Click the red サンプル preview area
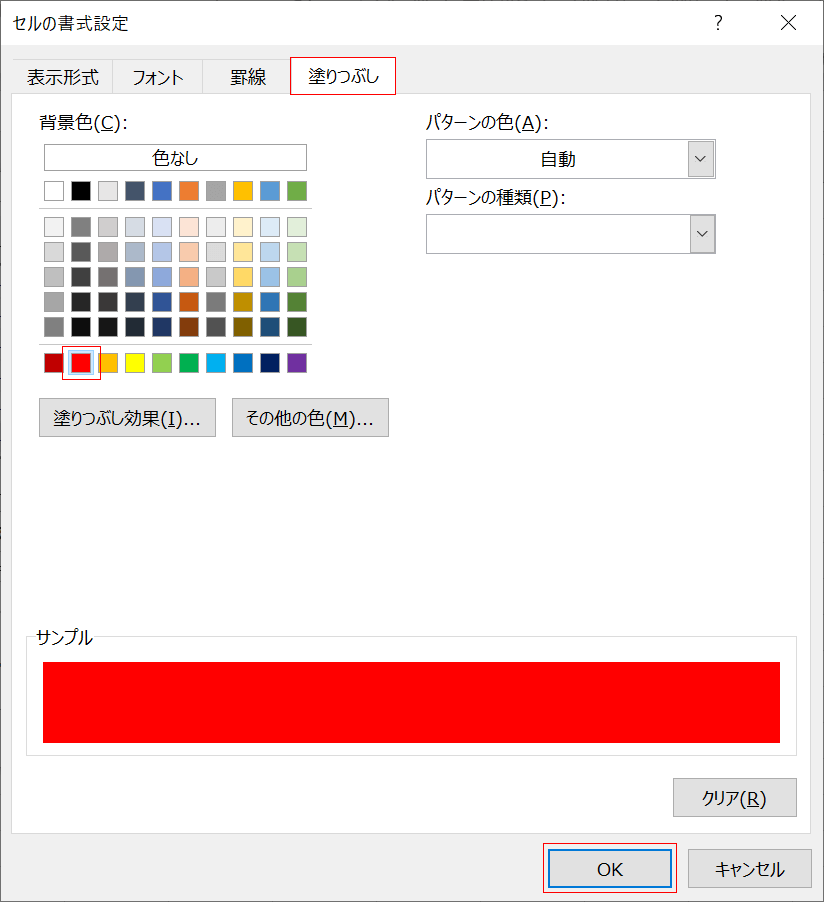824x902 pixels. (410, 702)
